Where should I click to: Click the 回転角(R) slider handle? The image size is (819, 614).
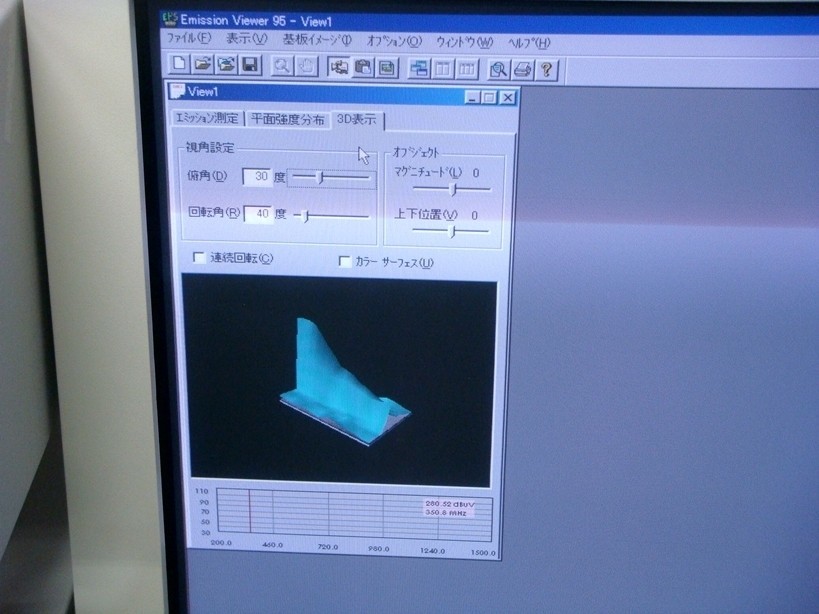(x=306, y=216)
